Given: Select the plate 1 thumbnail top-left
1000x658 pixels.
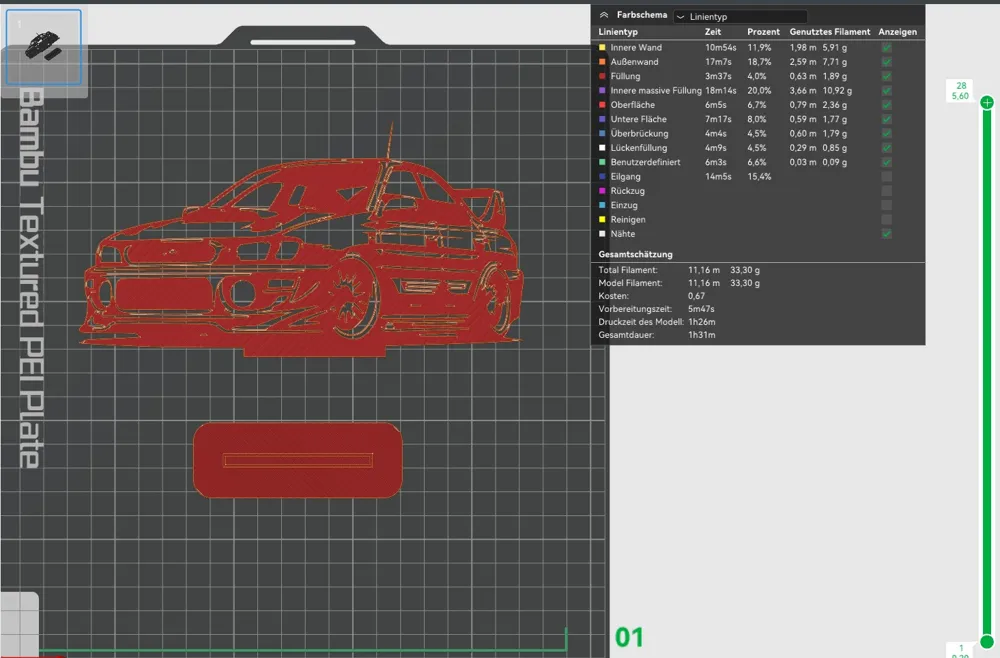Looking at the screenshot, I should pyautogui.click(x=45, y=45).
